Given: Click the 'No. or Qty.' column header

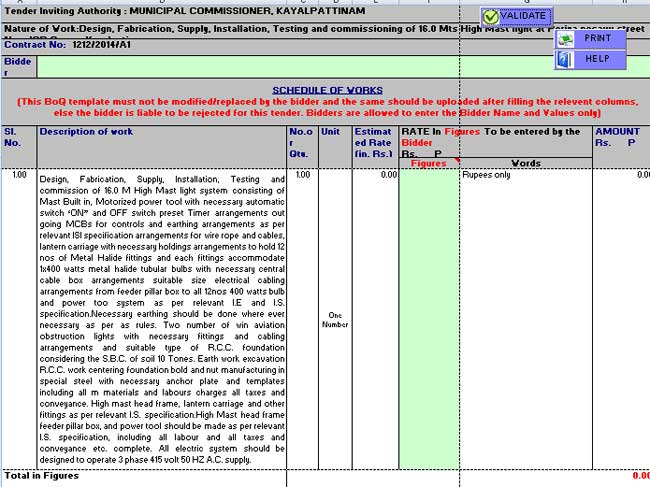Looking at the screenshot, I should (x=302, y=147).
